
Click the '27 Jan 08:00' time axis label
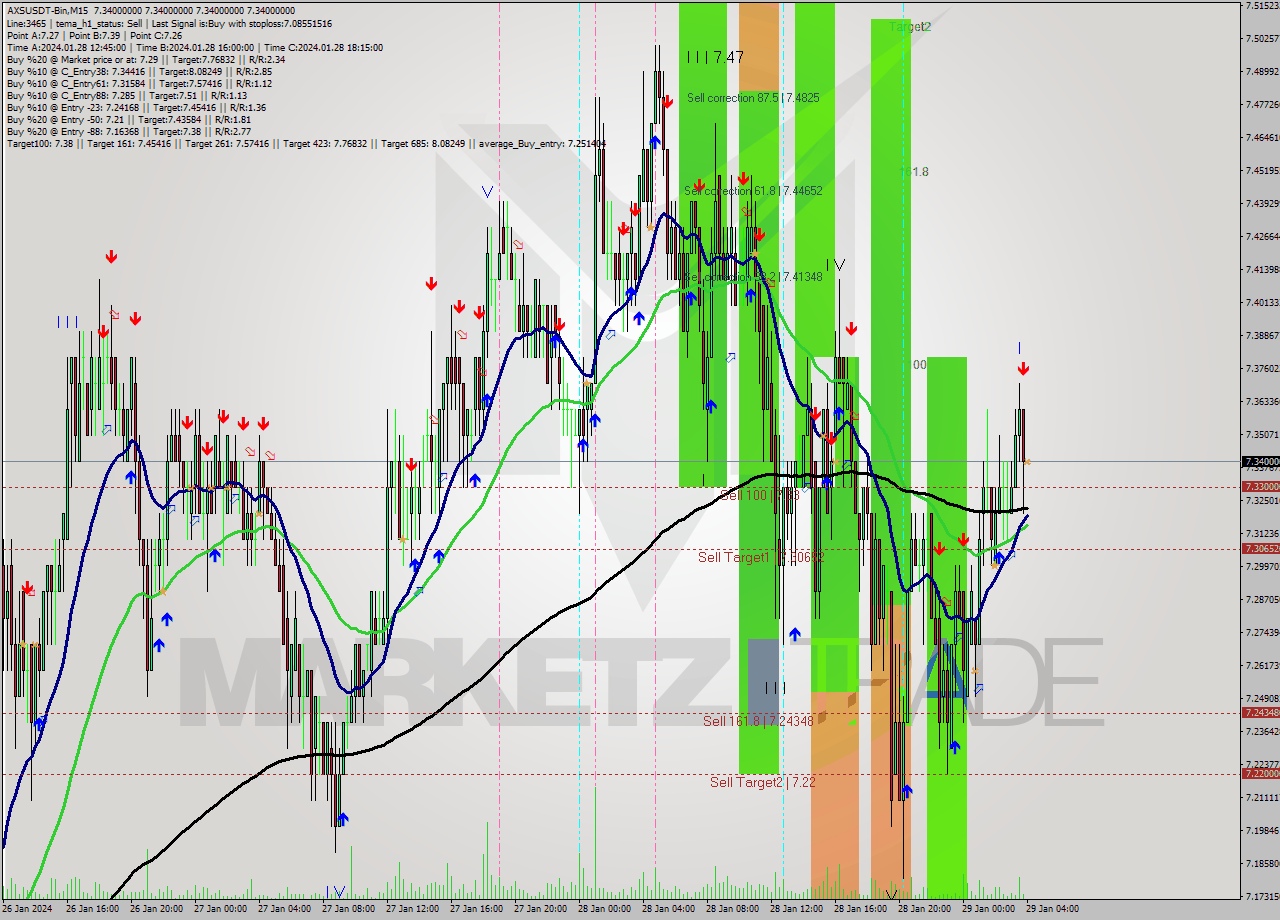pyautogui.click(x=347, y=909)
